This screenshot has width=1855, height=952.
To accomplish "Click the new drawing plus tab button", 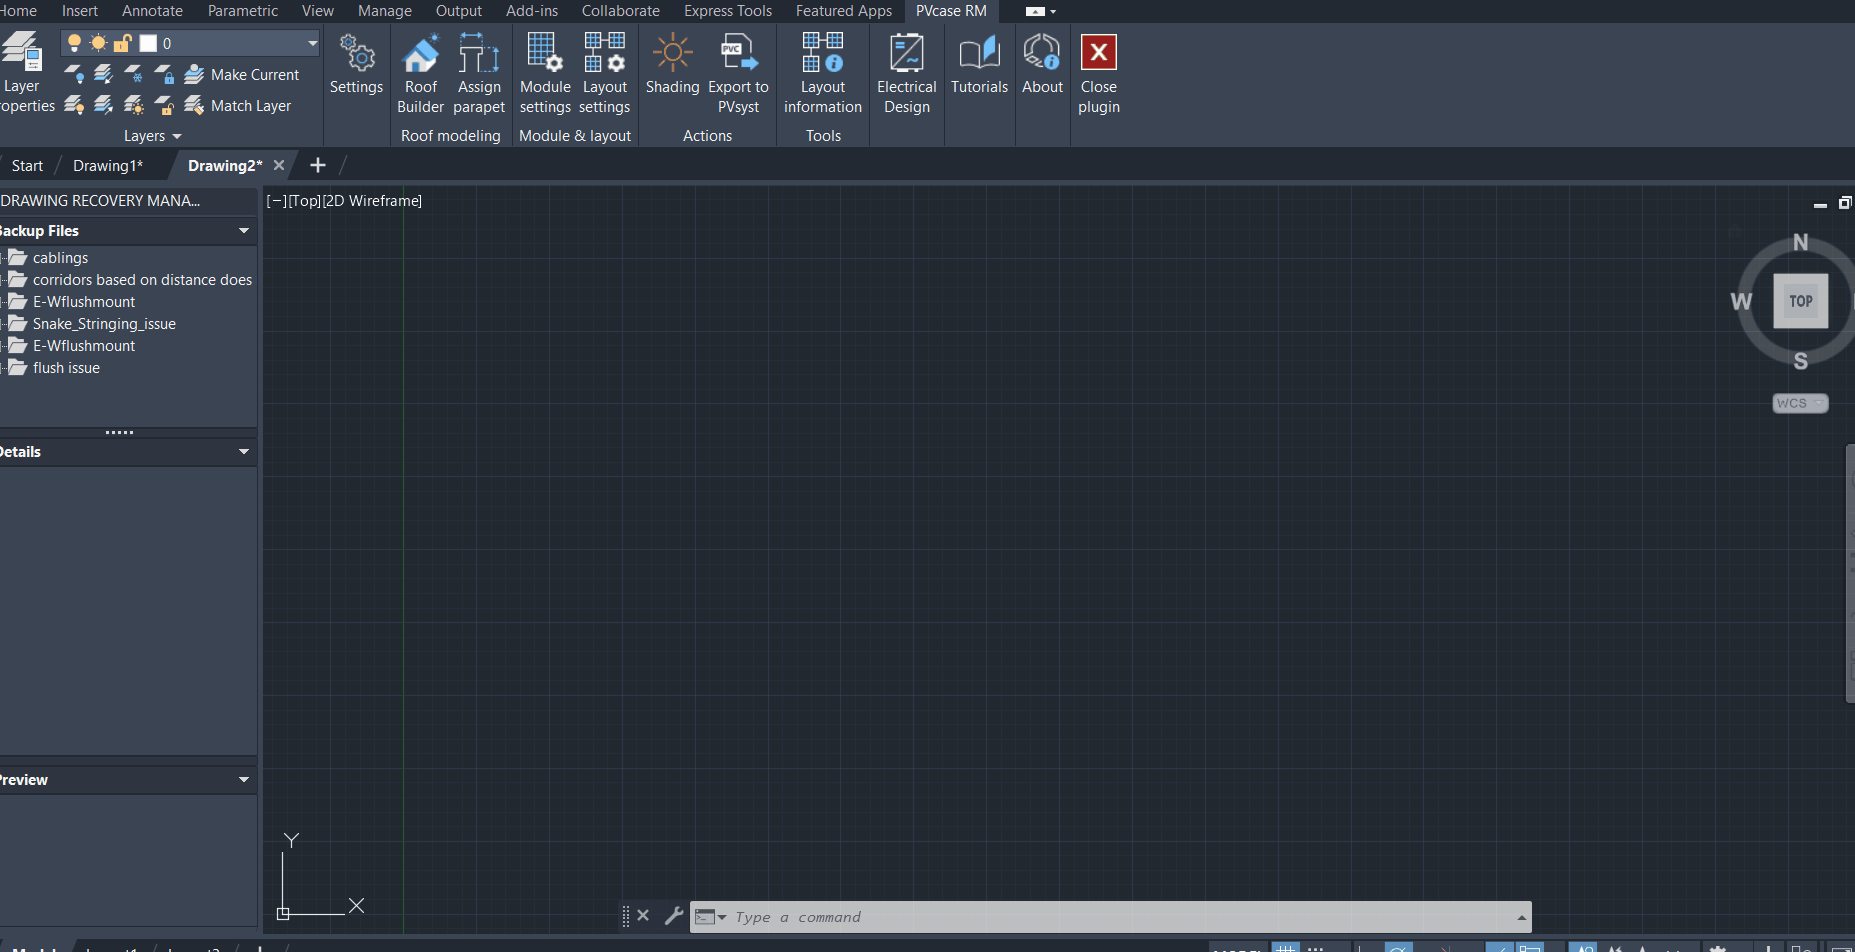I will [318, 165].
